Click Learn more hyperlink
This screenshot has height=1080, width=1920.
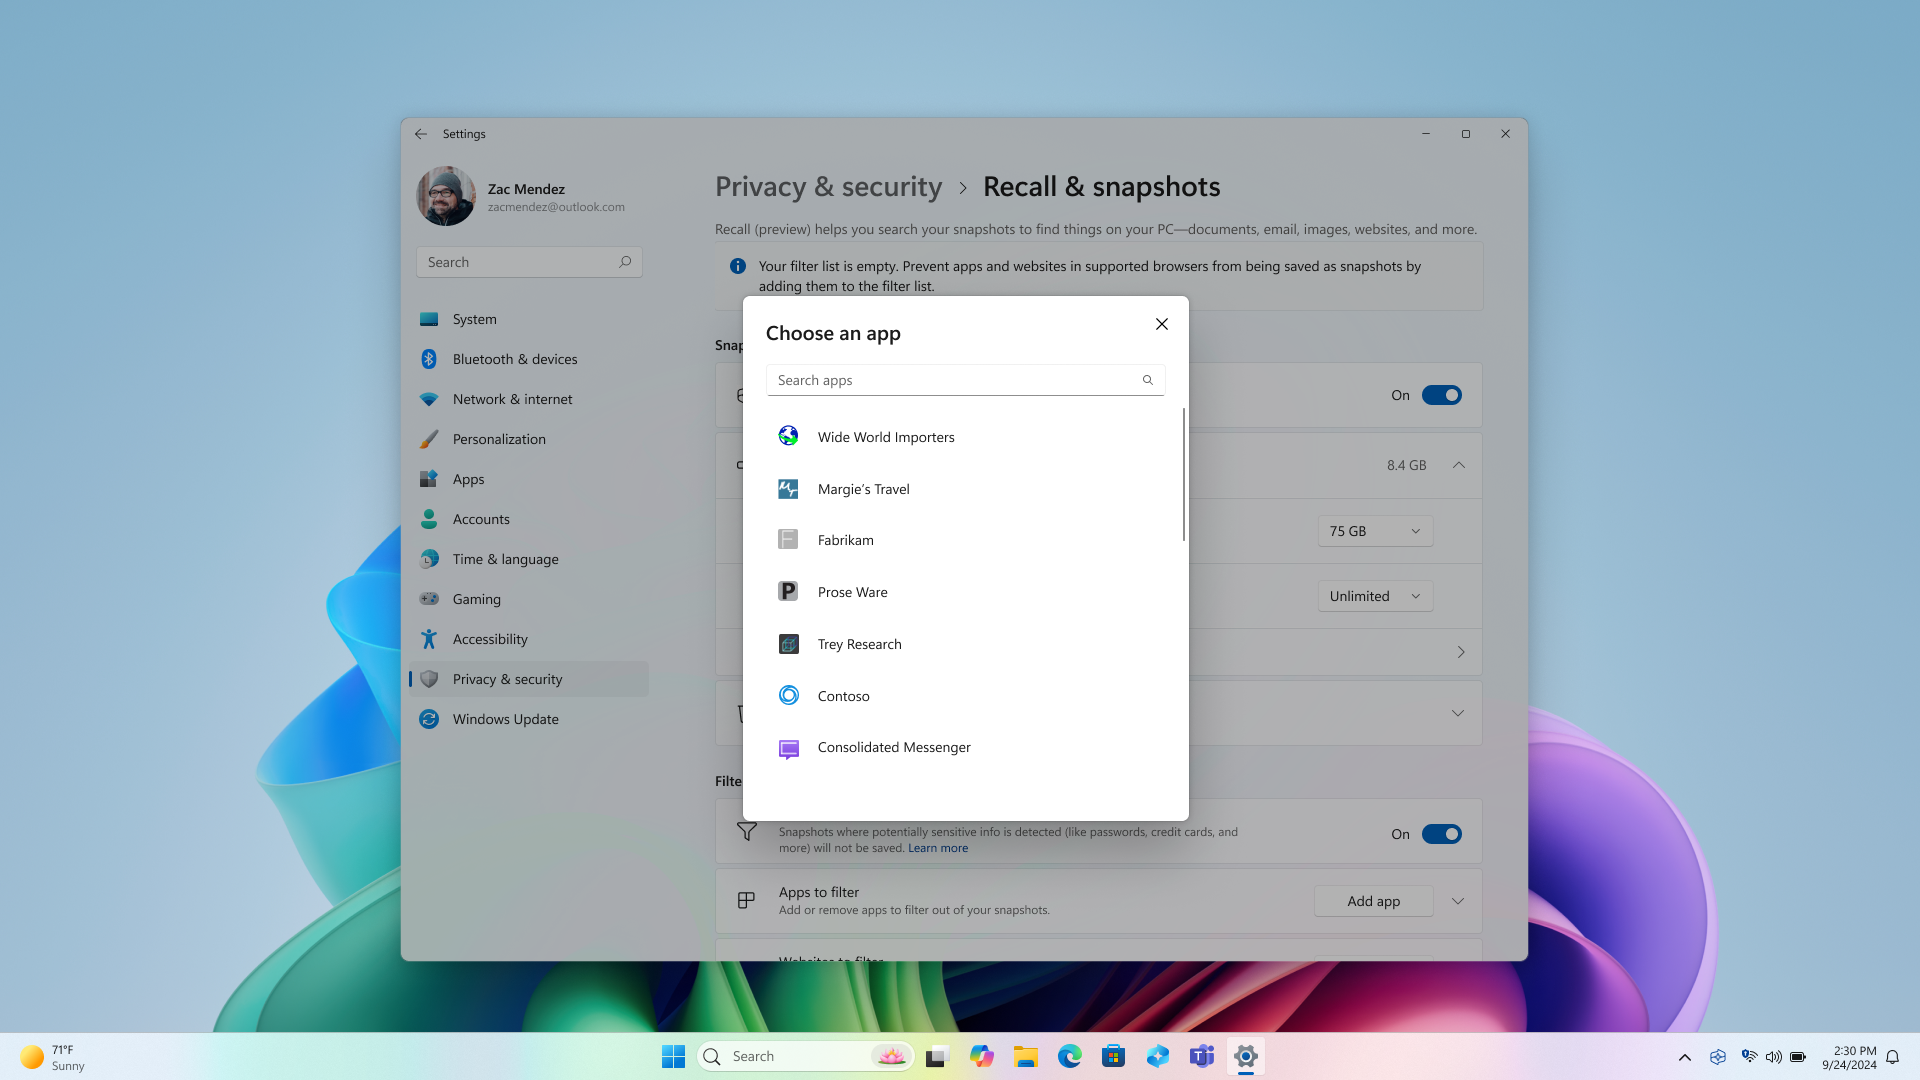tap(938, 847)
